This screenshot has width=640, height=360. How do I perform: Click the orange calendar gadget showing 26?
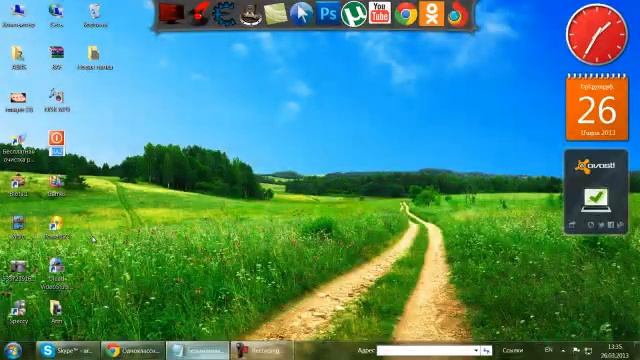597,107
